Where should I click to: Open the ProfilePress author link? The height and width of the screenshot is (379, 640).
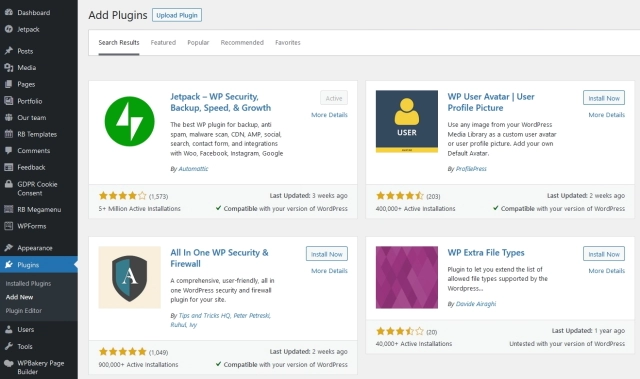[x=471, y=168]
